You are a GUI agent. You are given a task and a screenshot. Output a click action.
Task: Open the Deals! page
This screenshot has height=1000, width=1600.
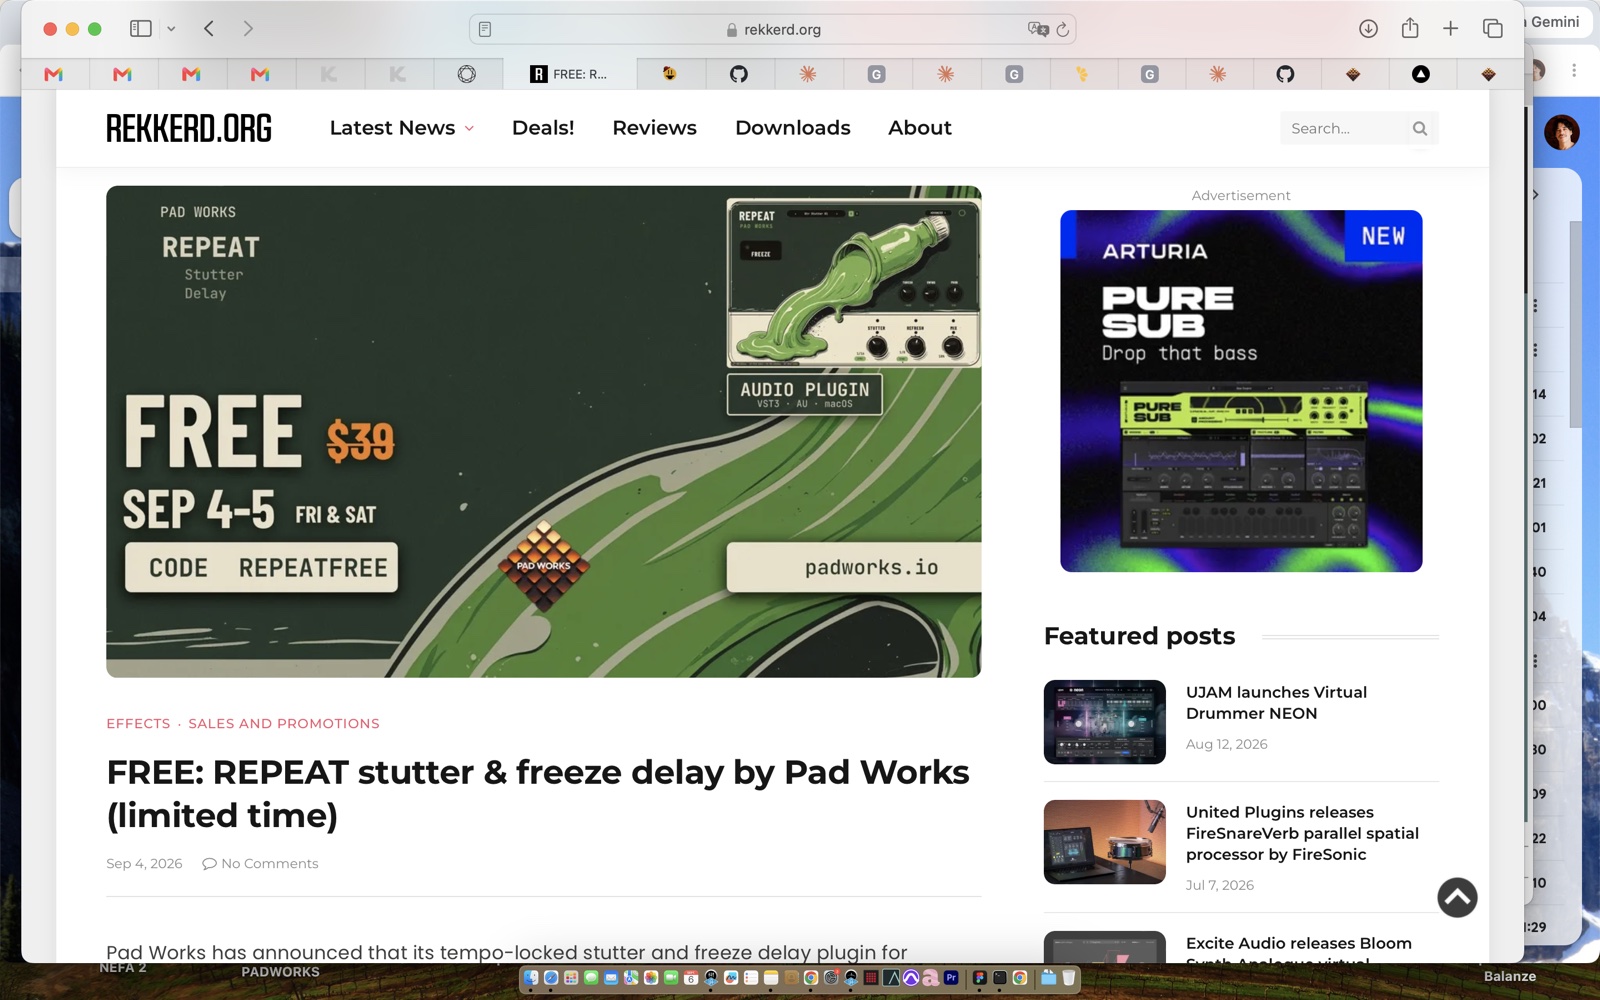click(543, 128)
